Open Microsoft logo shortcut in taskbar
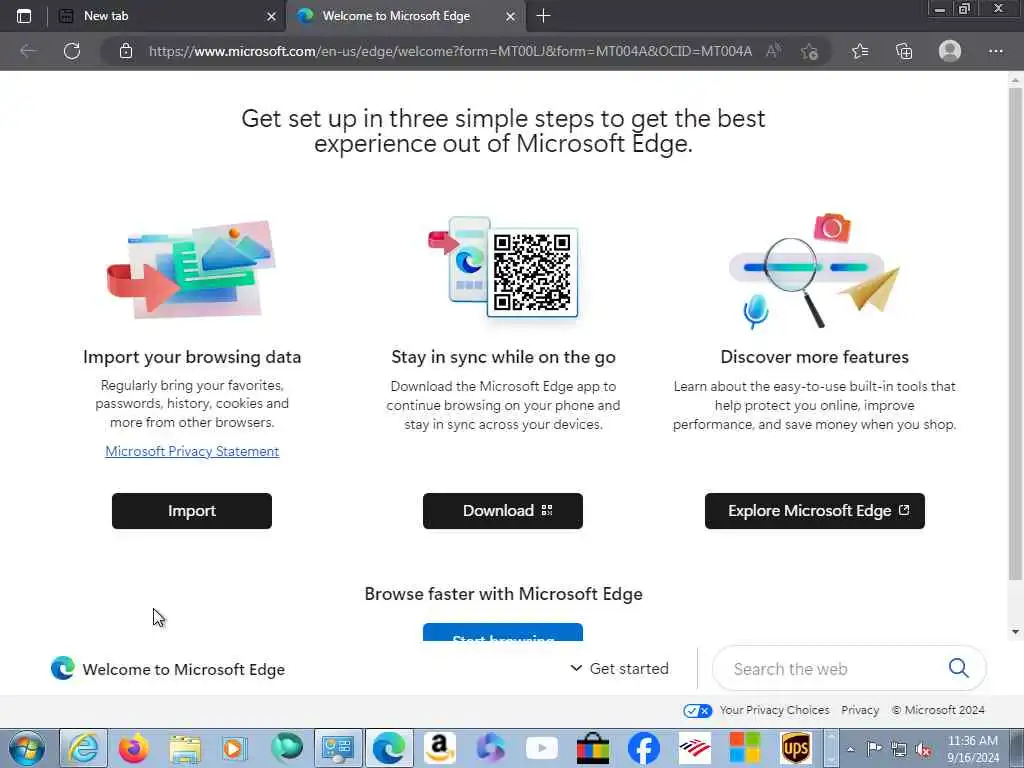 tap(744, 748)
